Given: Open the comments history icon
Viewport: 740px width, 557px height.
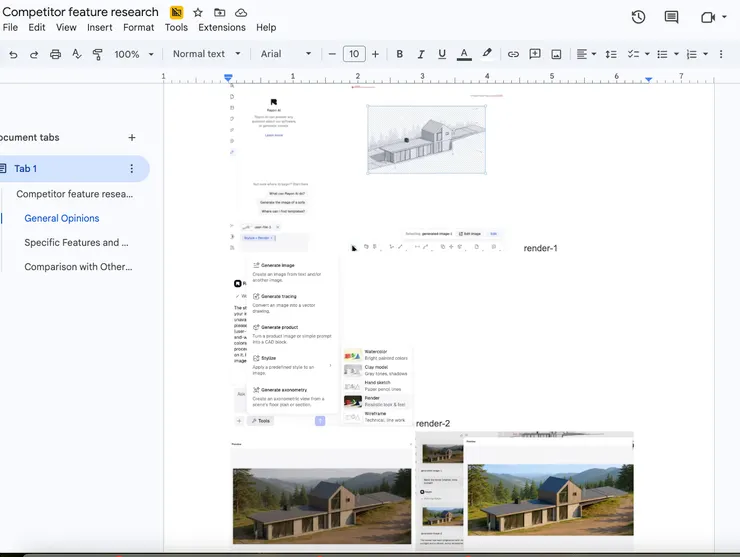Looking at the screenshot, I should (x=671, y=17).
